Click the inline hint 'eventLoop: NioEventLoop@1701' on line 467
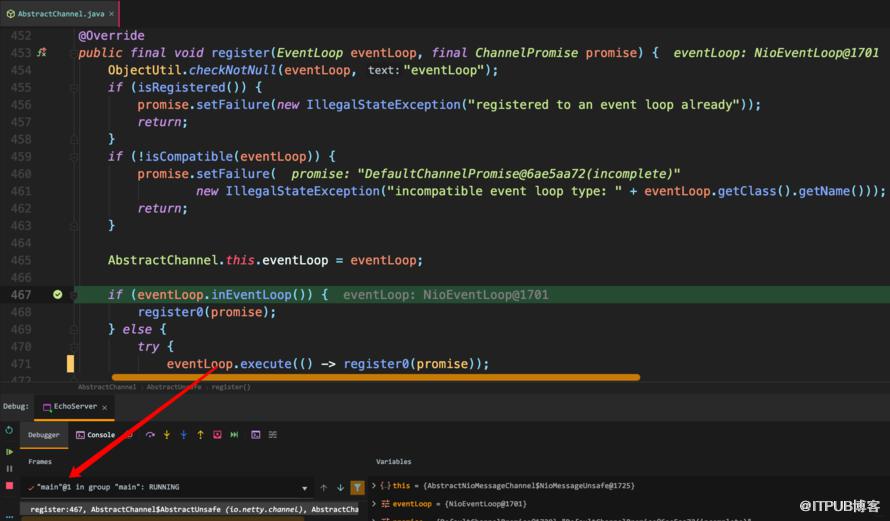 pos(446,295)
